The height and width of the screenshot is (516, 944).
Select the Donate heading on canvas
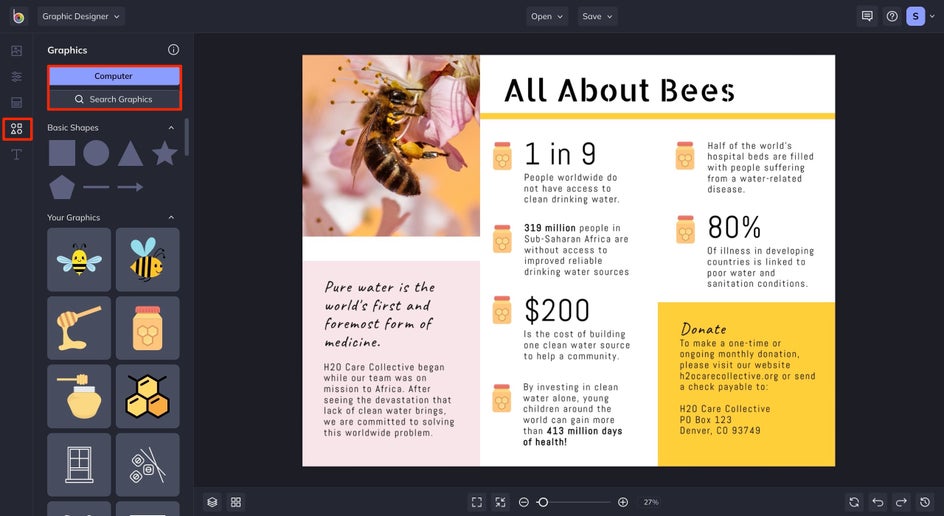pos(703,329)
